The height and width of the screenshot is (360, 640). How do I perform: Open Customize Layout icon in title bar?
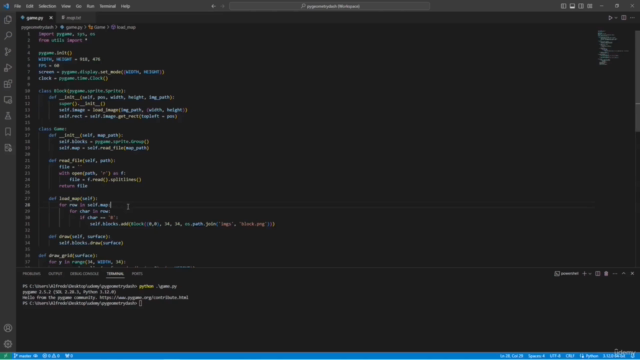[590, 6]
